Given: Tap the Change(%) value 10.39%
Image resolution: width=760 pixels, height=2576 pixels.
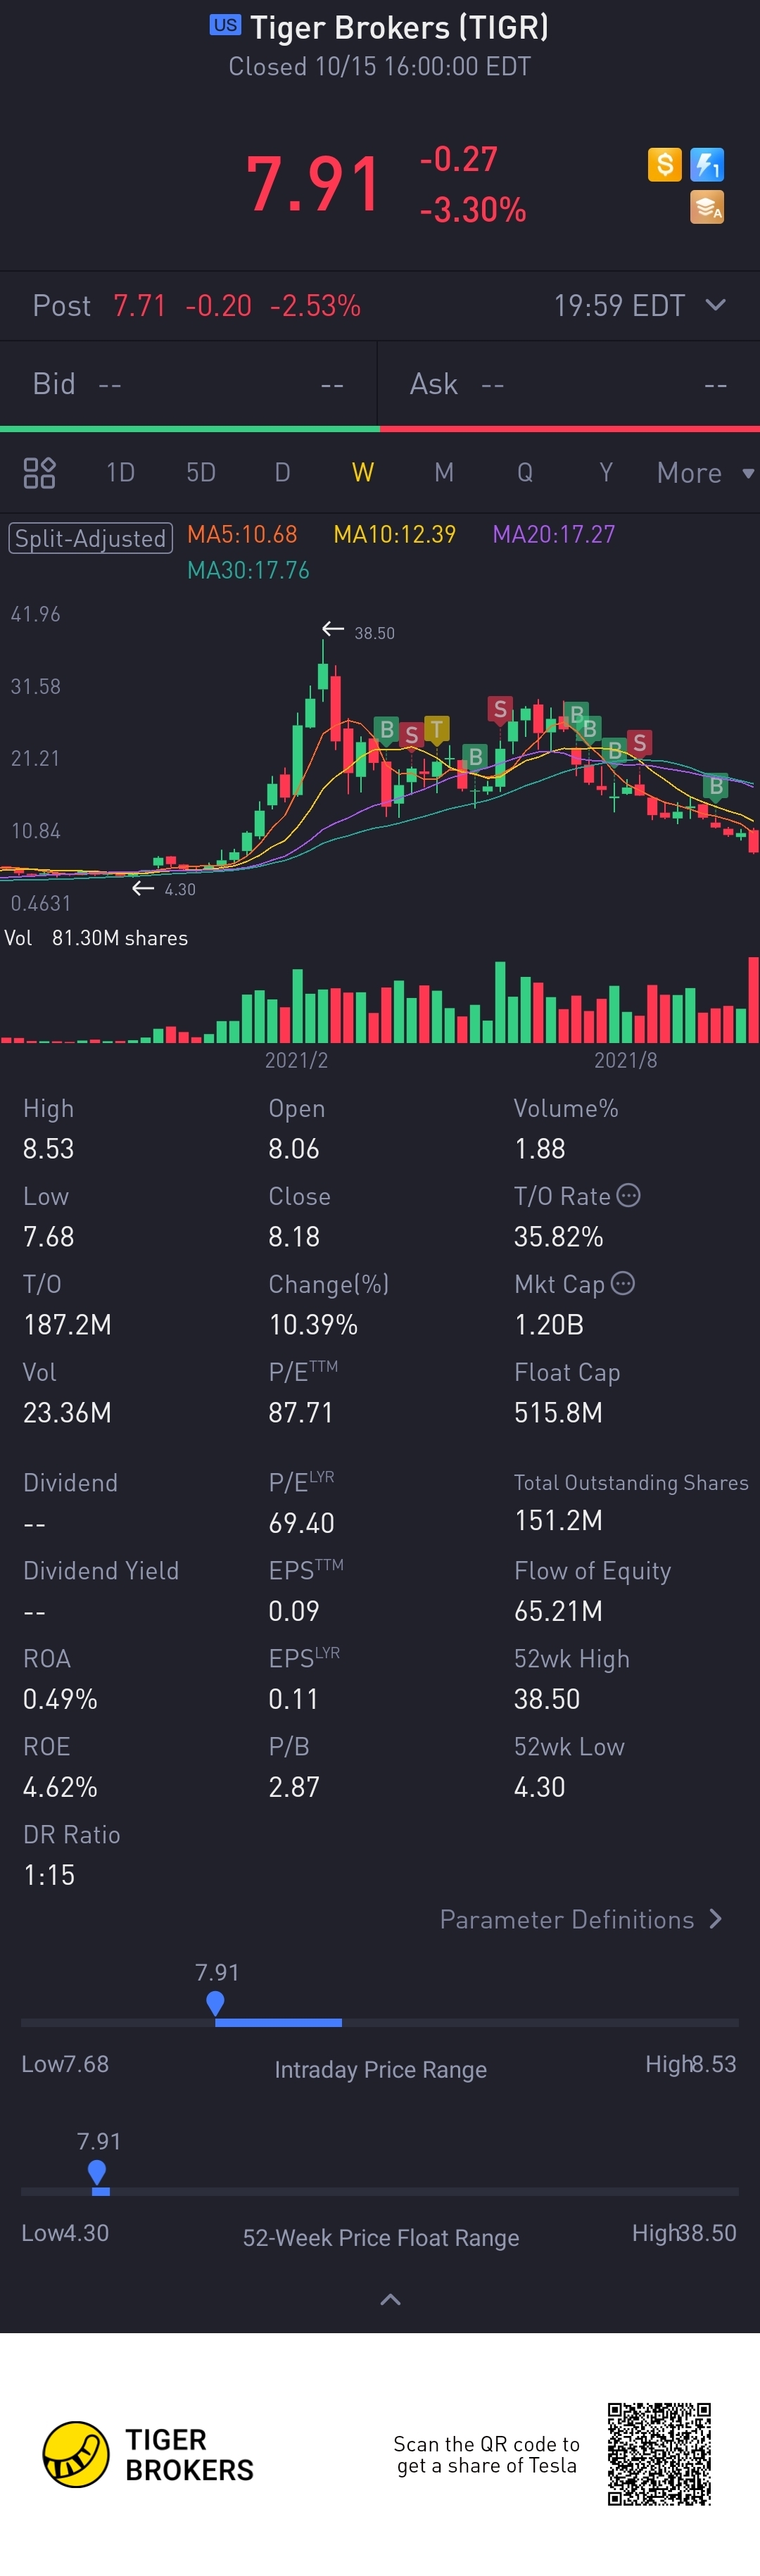Looking at the screenshot, I should [313, 1325].
